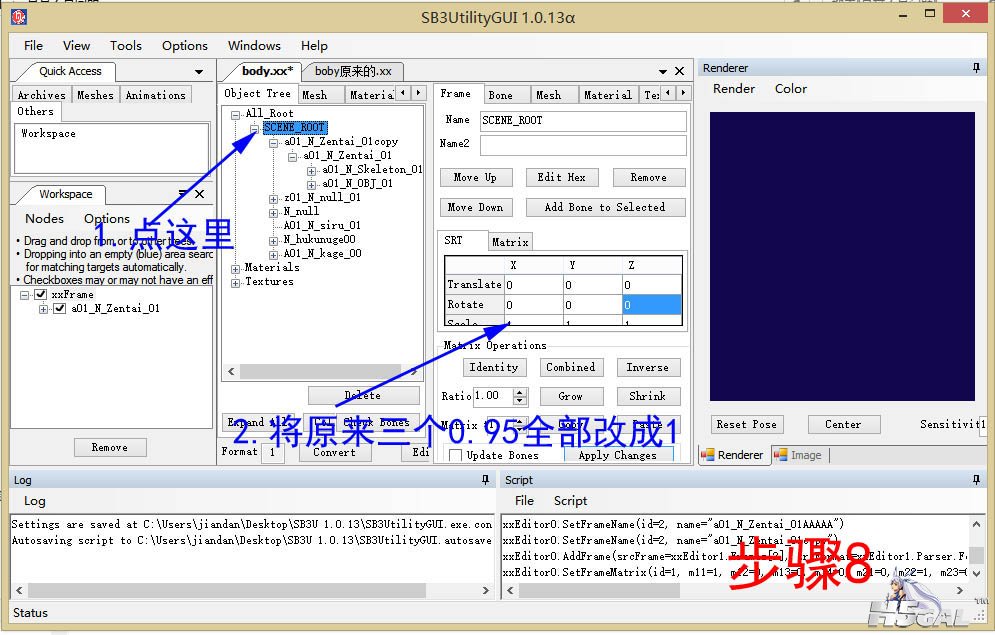This screenshot has width=995, height=635.
Task: Select the Translate X cell
Action: point(533,285)
